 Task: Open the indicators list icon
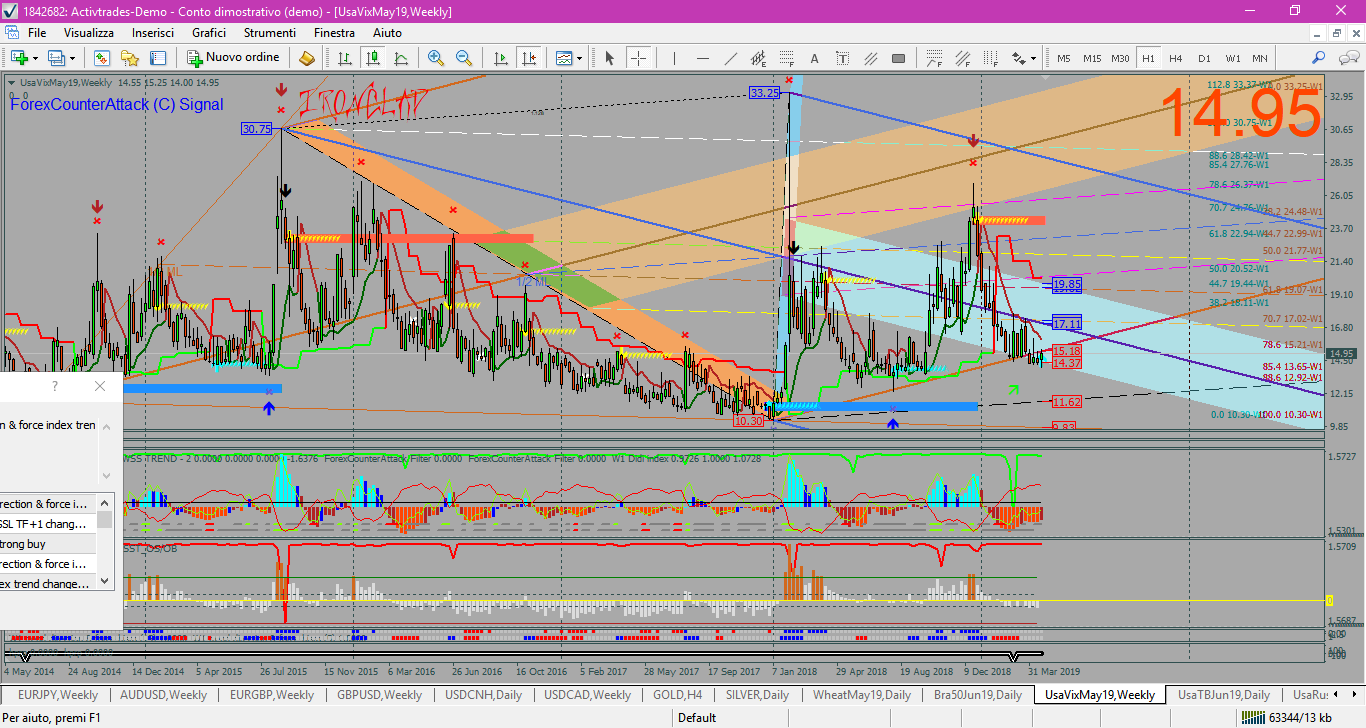(565, 58)
